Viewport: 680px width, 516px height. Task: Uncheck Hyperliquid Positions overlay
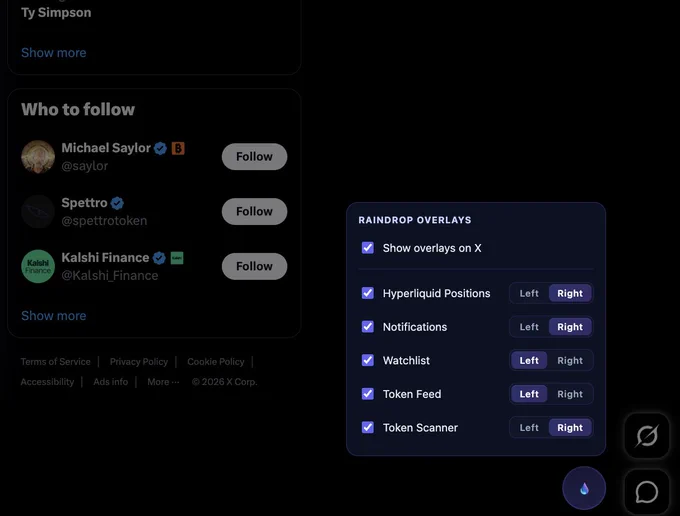368,293
